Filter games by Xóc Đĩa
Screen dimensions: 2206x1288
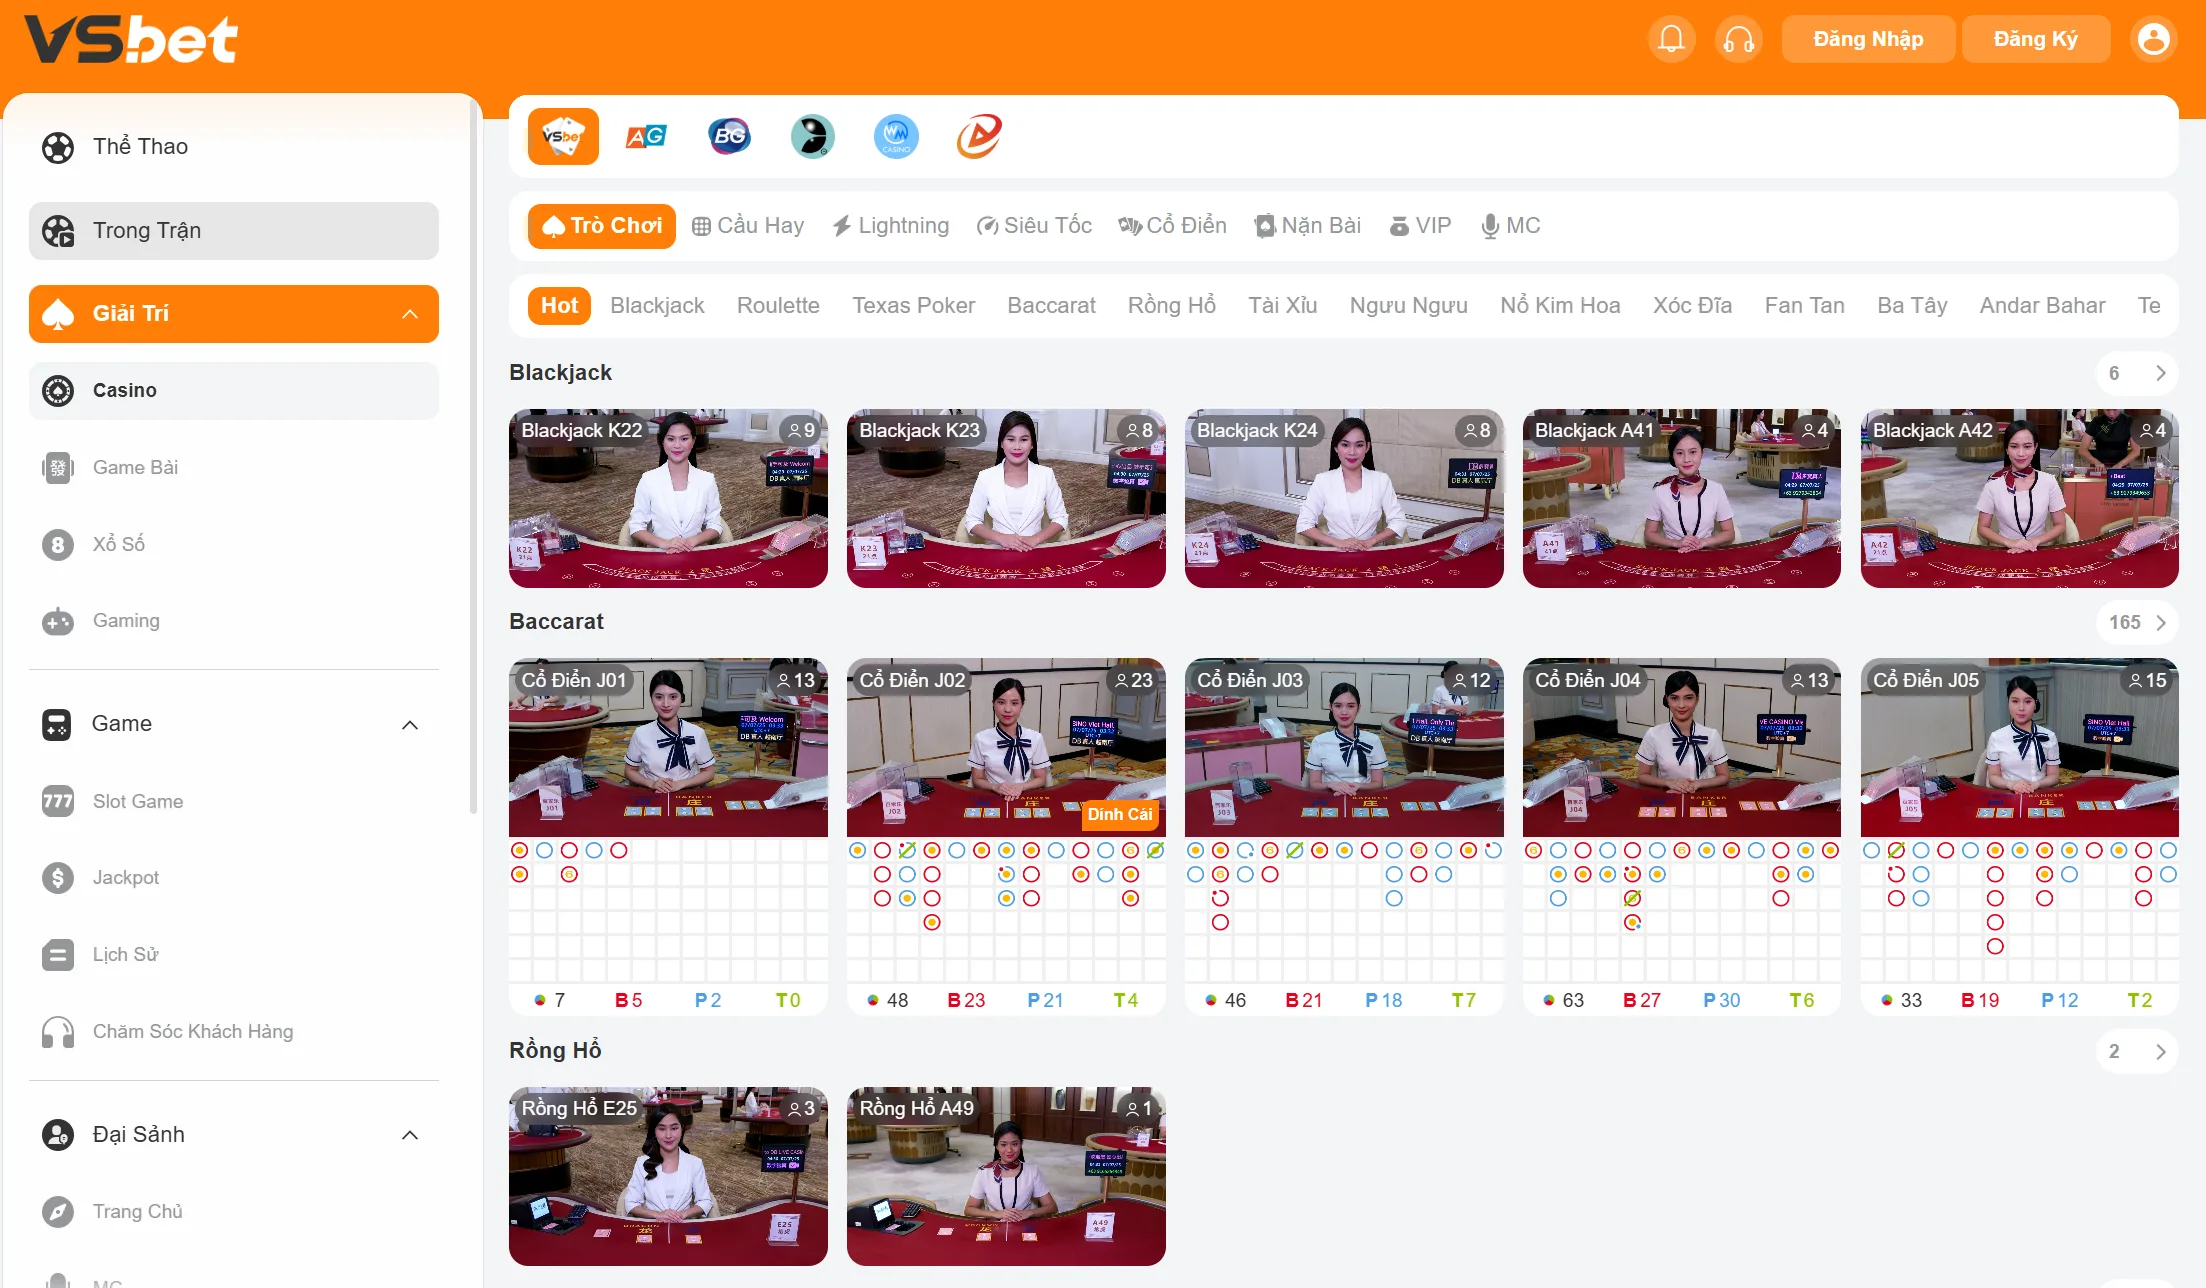[x=1692, y=306]
